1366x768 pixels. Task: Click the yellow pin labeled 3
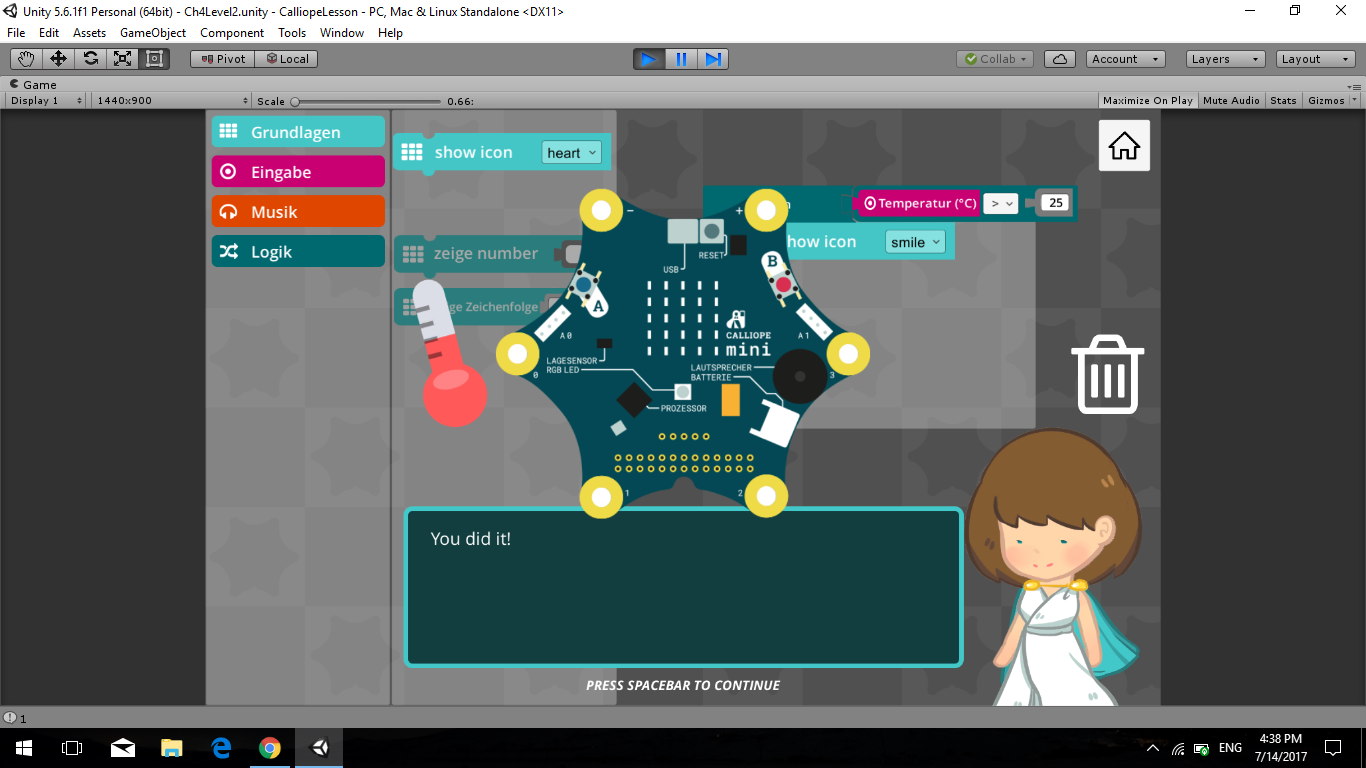pos(848,353)
